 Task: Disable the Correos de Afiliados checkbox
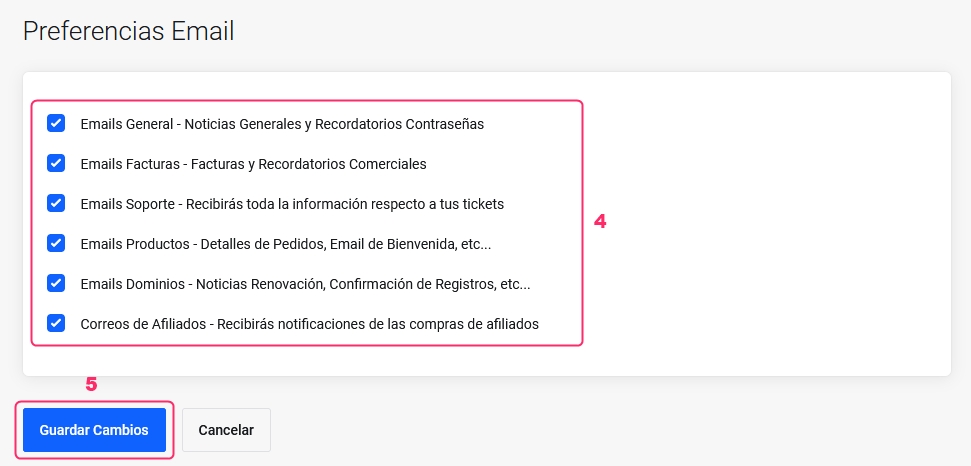click(x=56, y=323)
